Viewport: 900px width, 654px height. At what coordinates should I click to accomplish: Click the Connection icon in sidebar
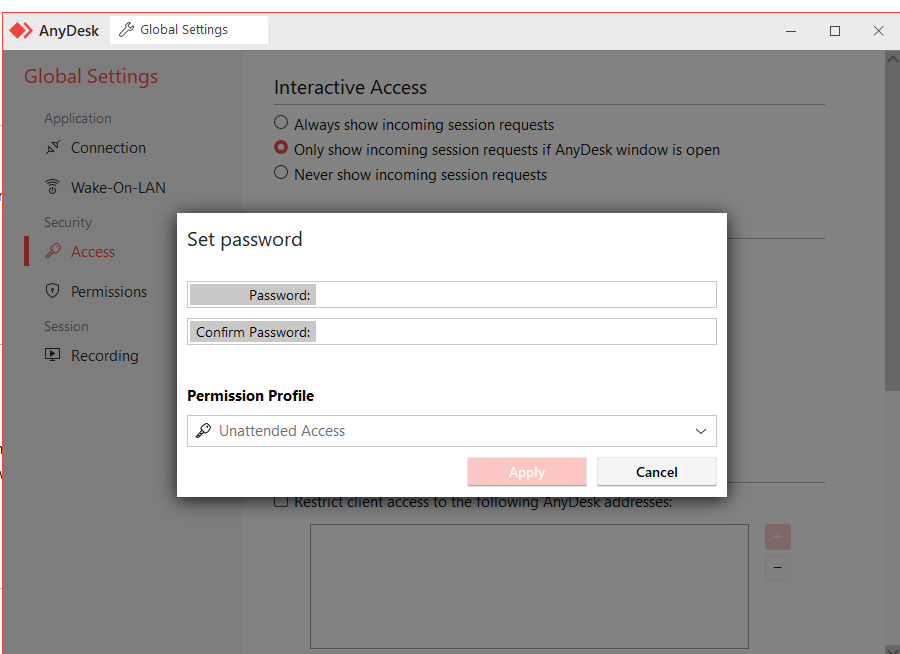(x=53, y=148)
